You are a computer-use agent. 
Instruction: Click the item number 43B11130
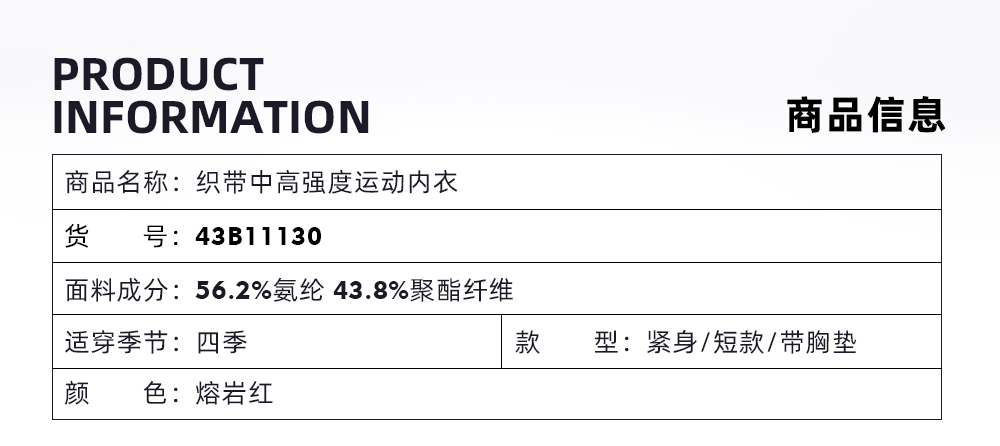[259, 237]
